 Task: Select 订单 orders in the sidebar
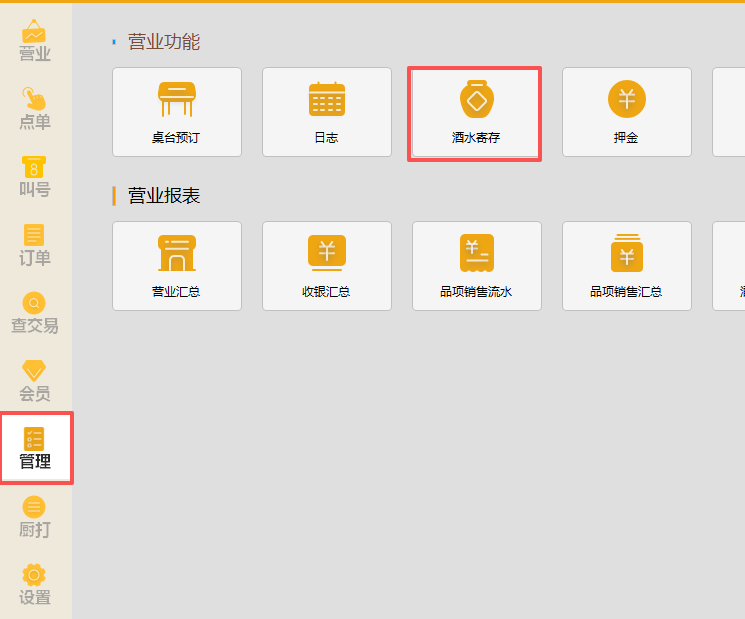tap(35, 245)
